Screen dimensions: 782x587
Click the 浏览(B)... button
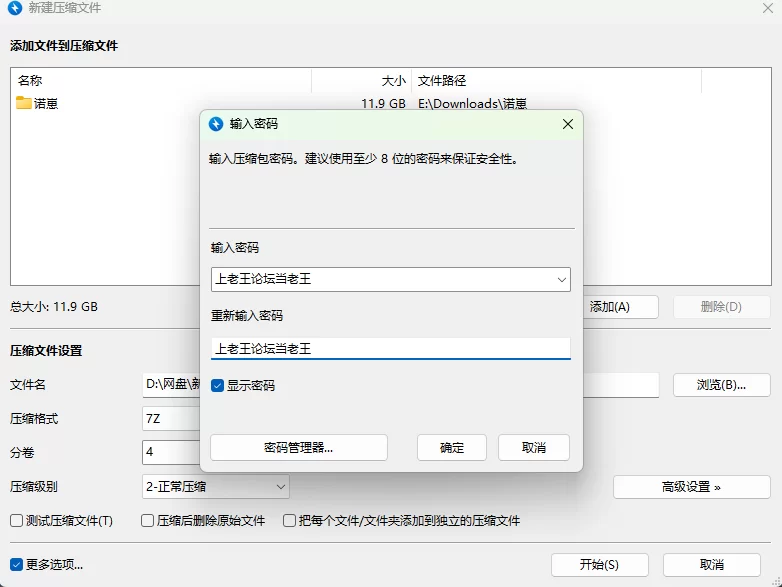tap(722, 385)
